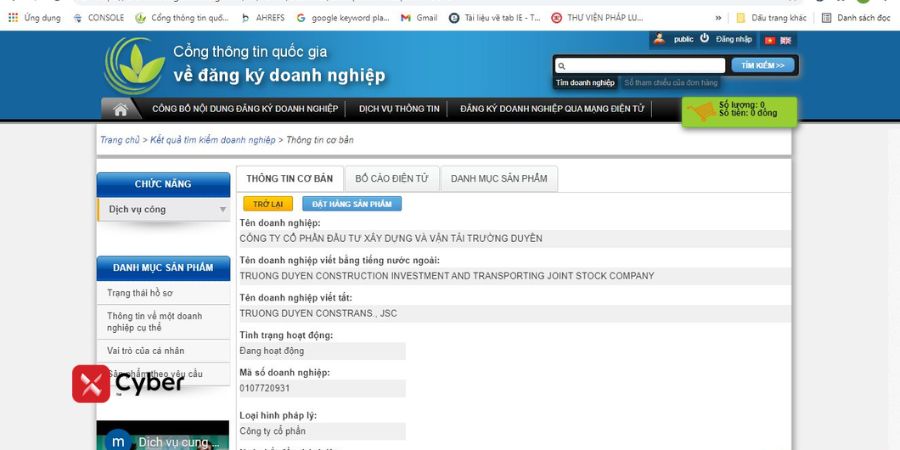Click the TRUONG DUYEN CONSTRUCTION INVESTMENT foreign name
The width and height of the screenshot is (900, 450).
[447, 276]
